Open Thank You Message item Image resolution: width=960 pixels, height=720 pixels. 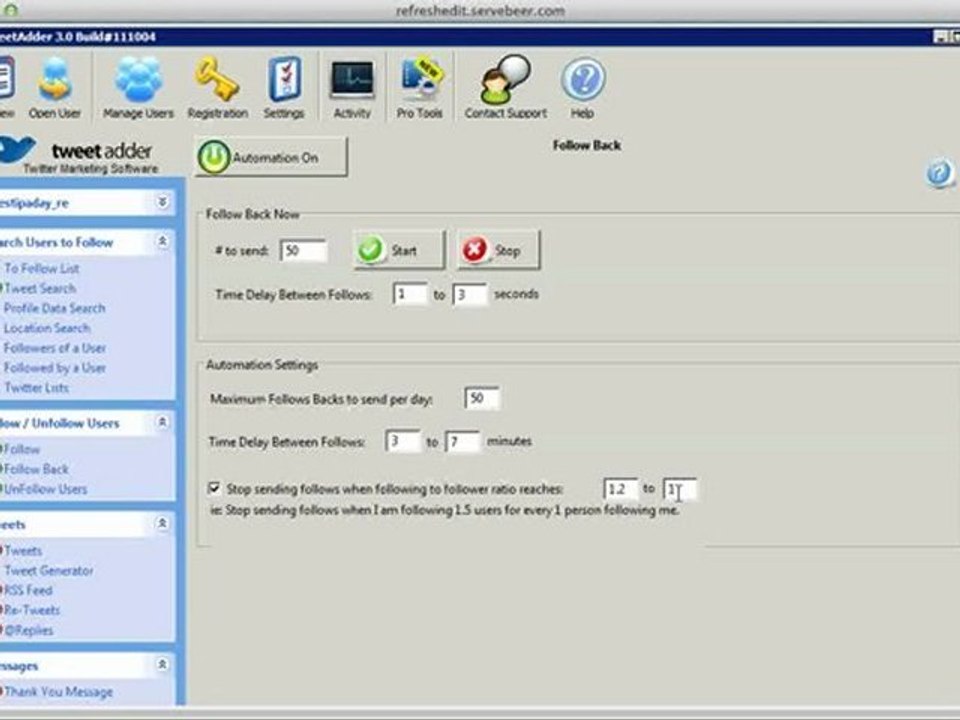point(58,692)
